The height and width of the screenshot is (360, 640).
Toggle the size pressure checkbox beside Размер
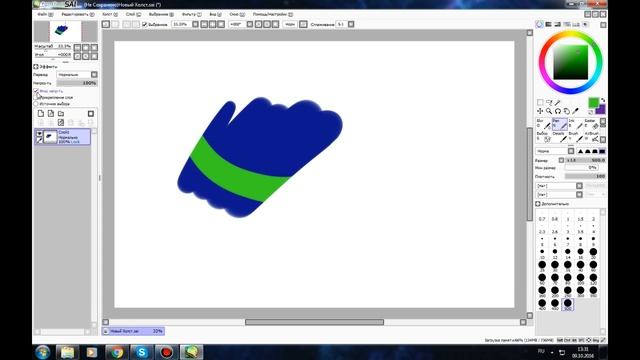[561, 160]
